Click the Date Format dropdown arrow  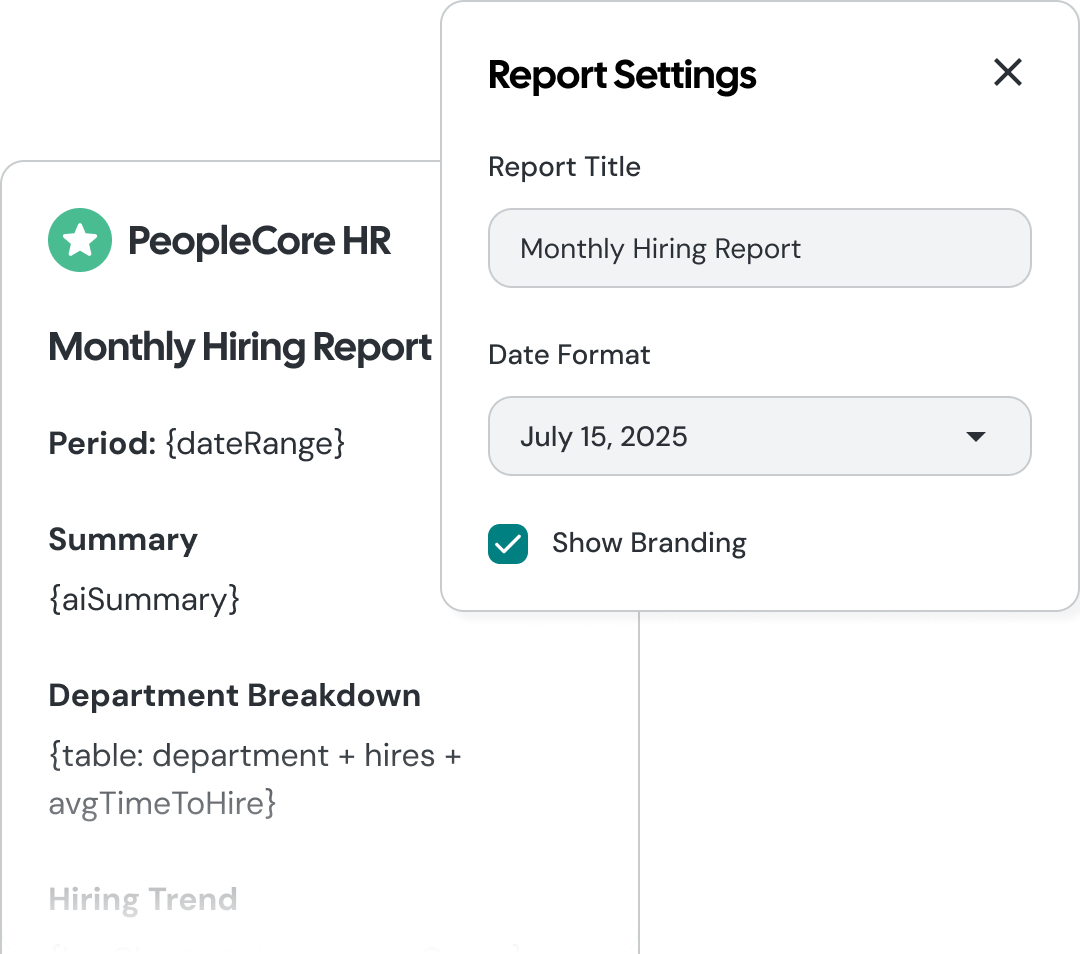click(976, 436)
